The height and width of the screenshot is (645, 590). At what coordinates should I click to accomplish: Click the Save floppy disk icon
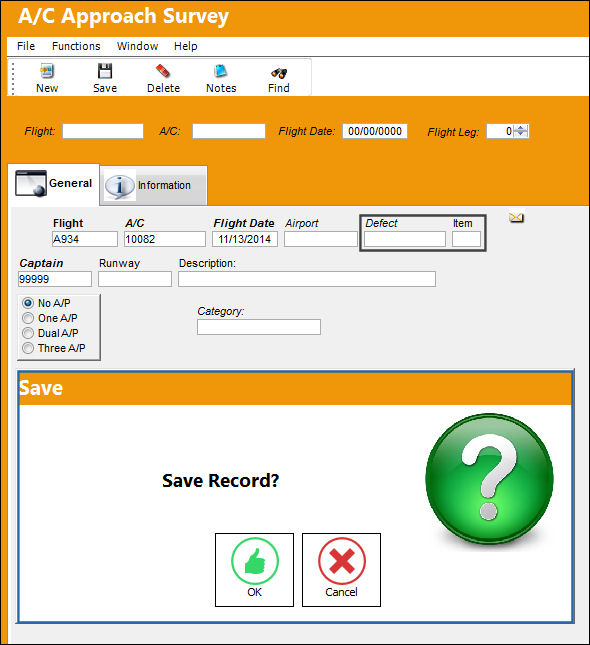(105, 71)
